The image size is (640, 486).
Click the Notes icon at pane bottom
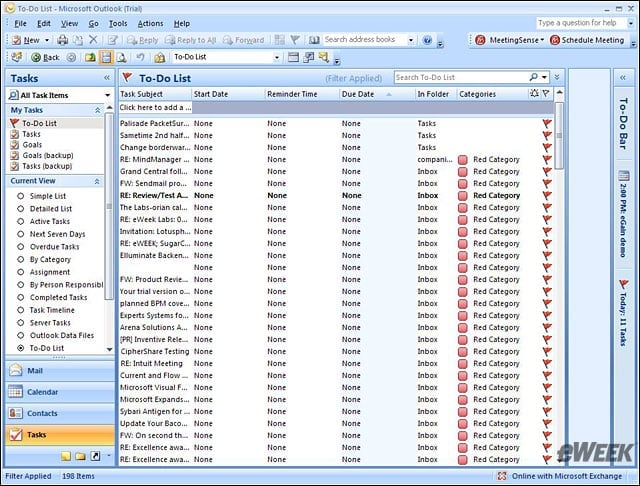[x=66, y=456]
